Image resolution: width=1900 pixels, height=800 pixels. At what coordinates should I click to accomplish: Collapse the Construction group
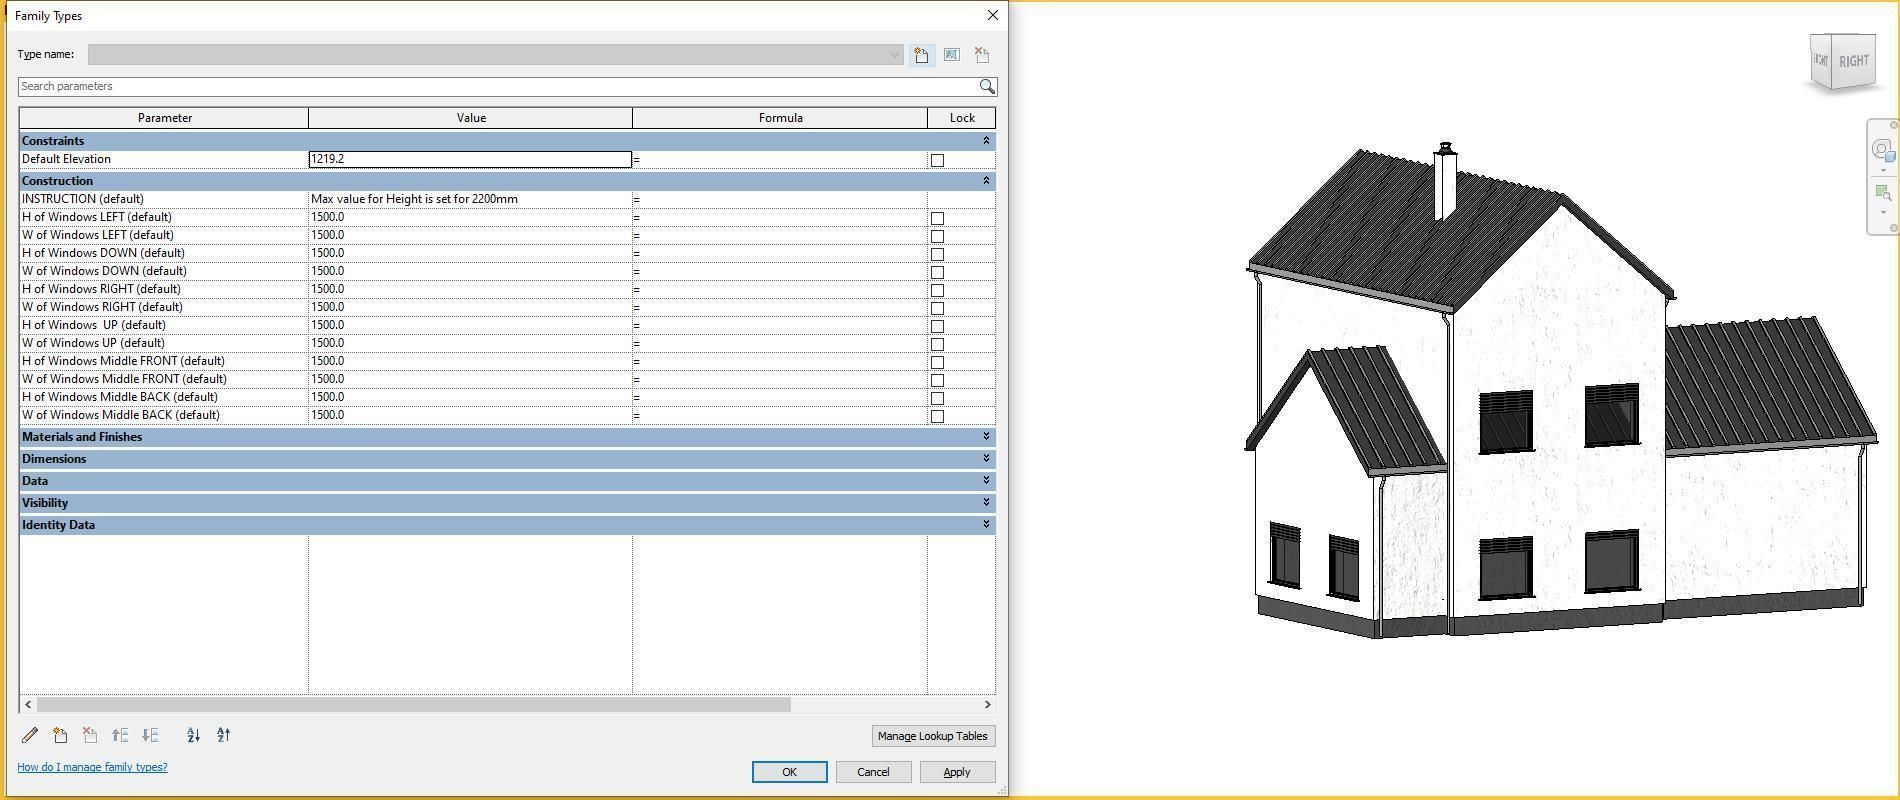(x=986, y=181)
